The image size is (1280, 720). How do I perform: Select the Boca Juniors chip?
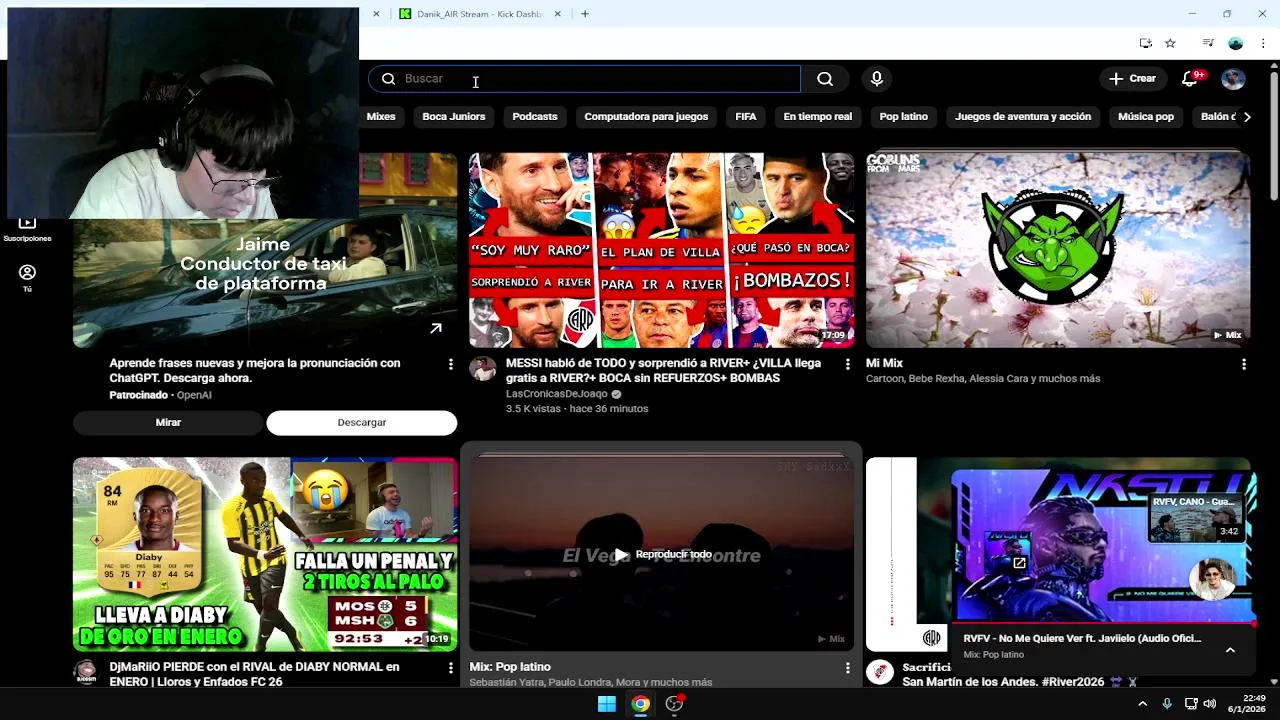(x=454, y=117)
